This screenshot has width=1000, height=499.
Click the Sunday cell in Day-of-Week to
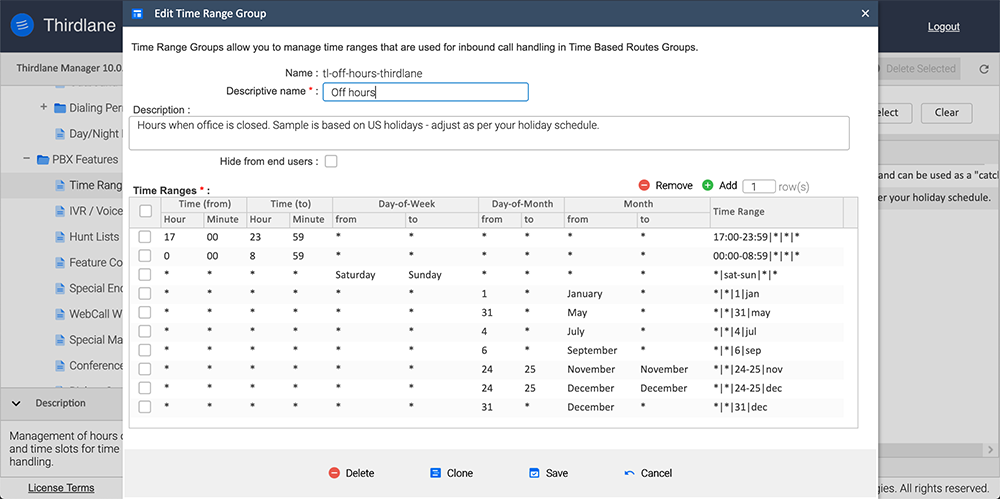425,275
